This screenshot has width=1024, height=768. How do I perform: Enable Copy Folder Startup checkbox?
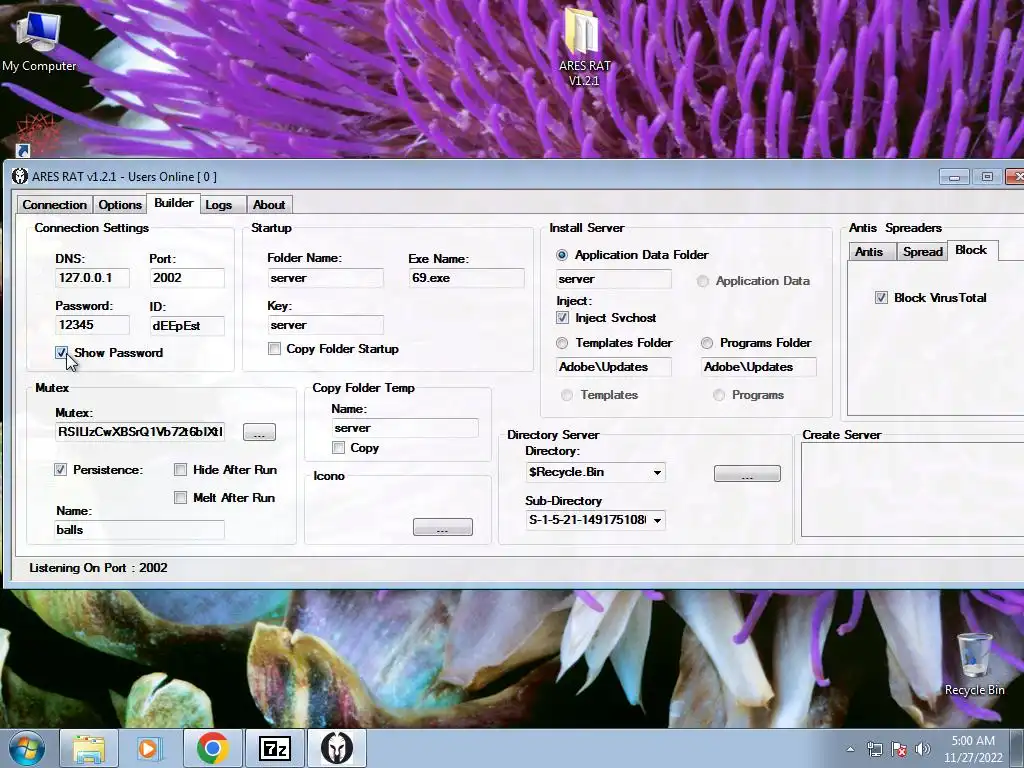[x=274, y=349]
